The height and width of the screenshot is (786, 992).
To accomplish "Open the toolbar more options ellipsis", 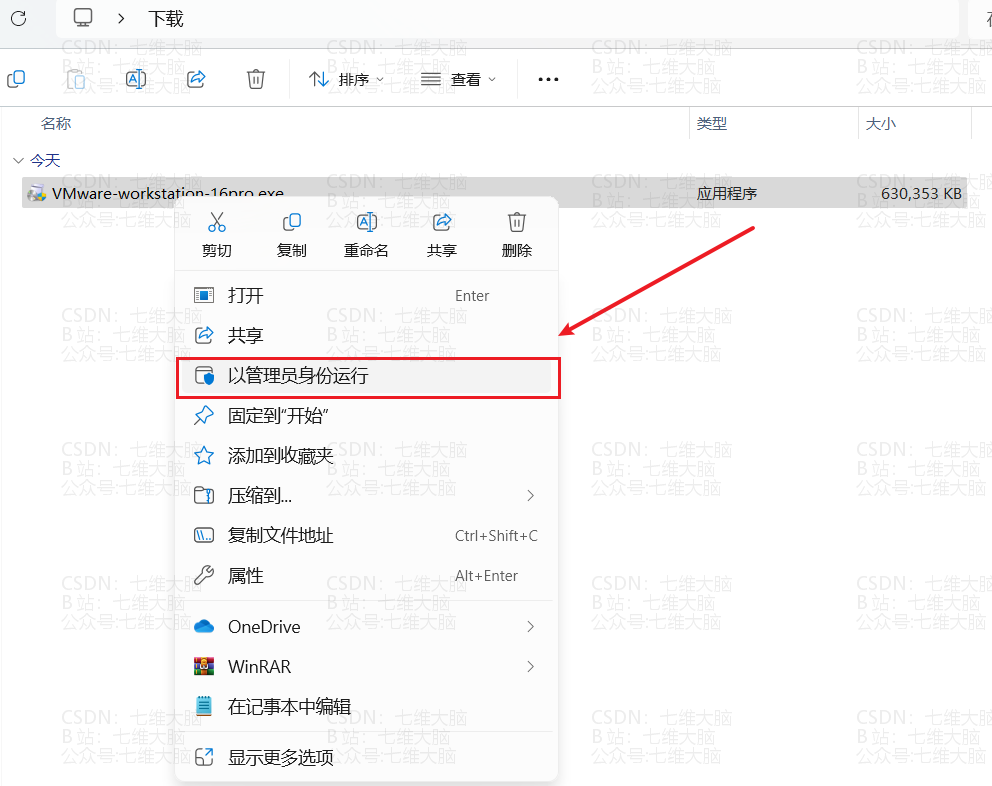I will click(x=548, y=80).
